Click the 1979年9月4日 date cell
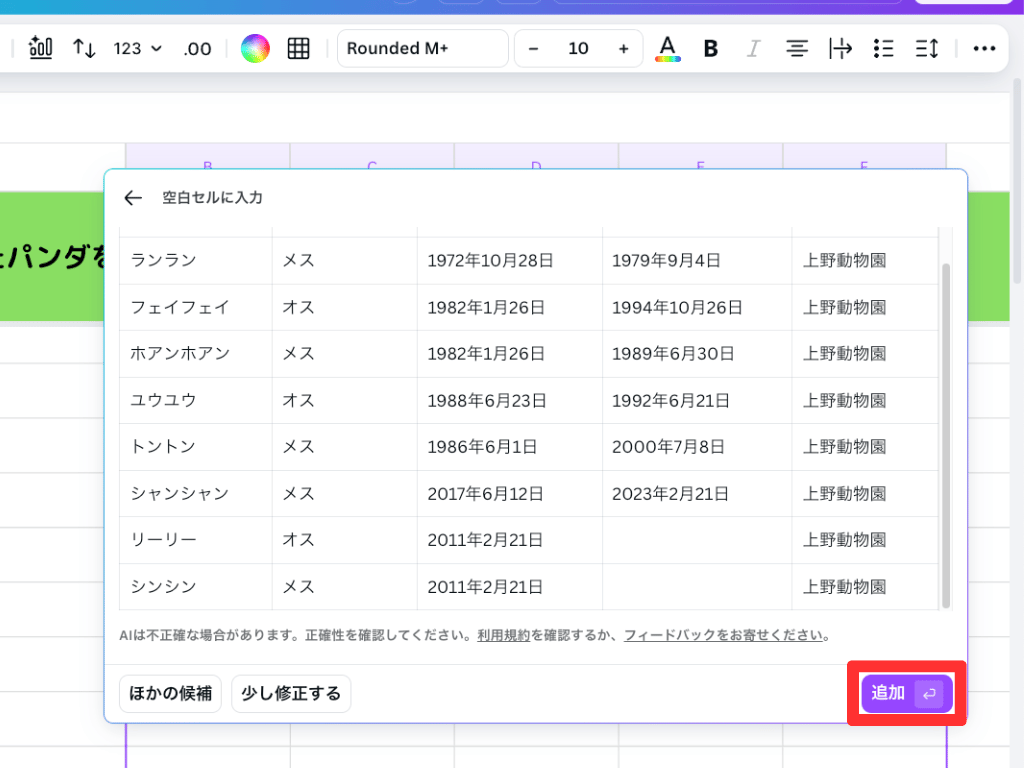1024x768 pixels. pyautogui.click(x=697, y=261)
